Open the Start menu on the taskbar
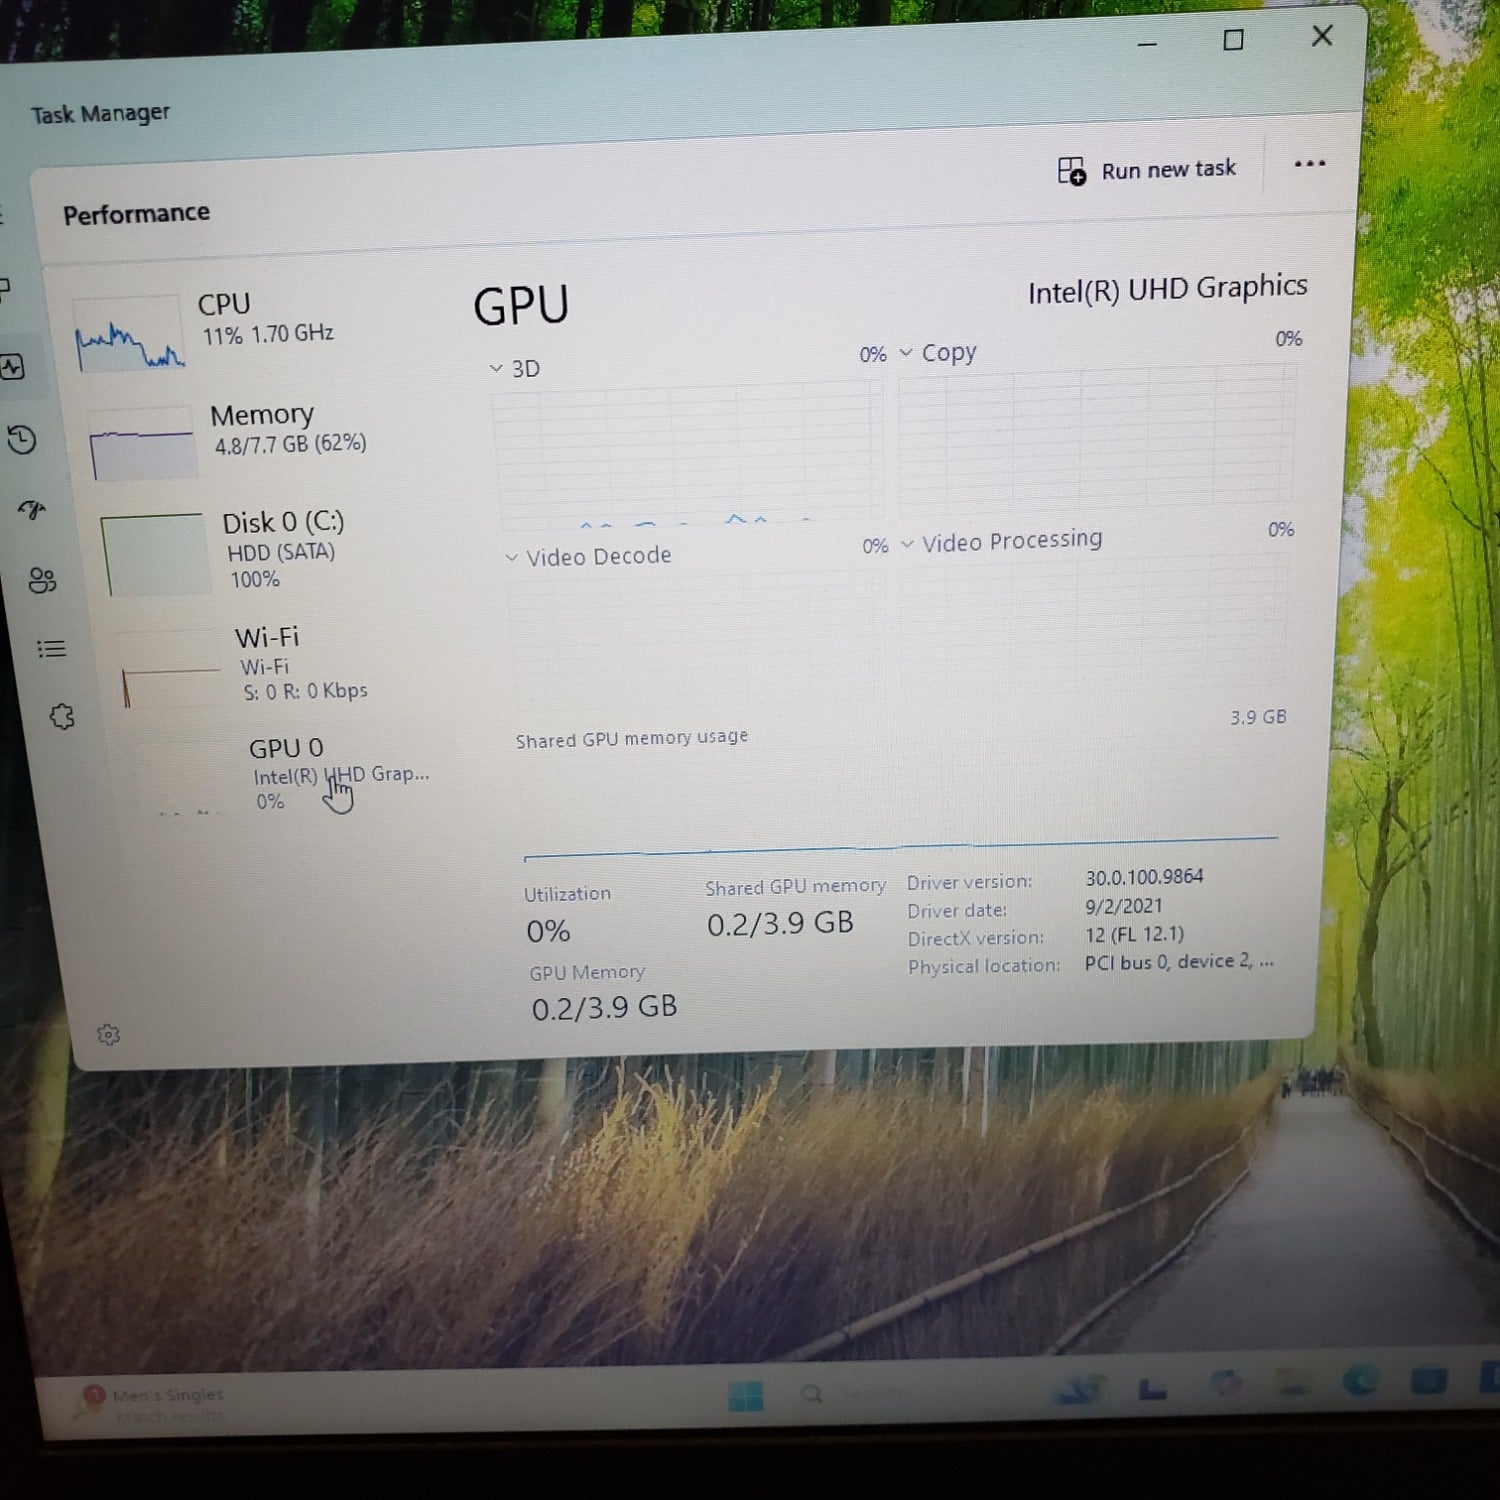 (745, 1393)
